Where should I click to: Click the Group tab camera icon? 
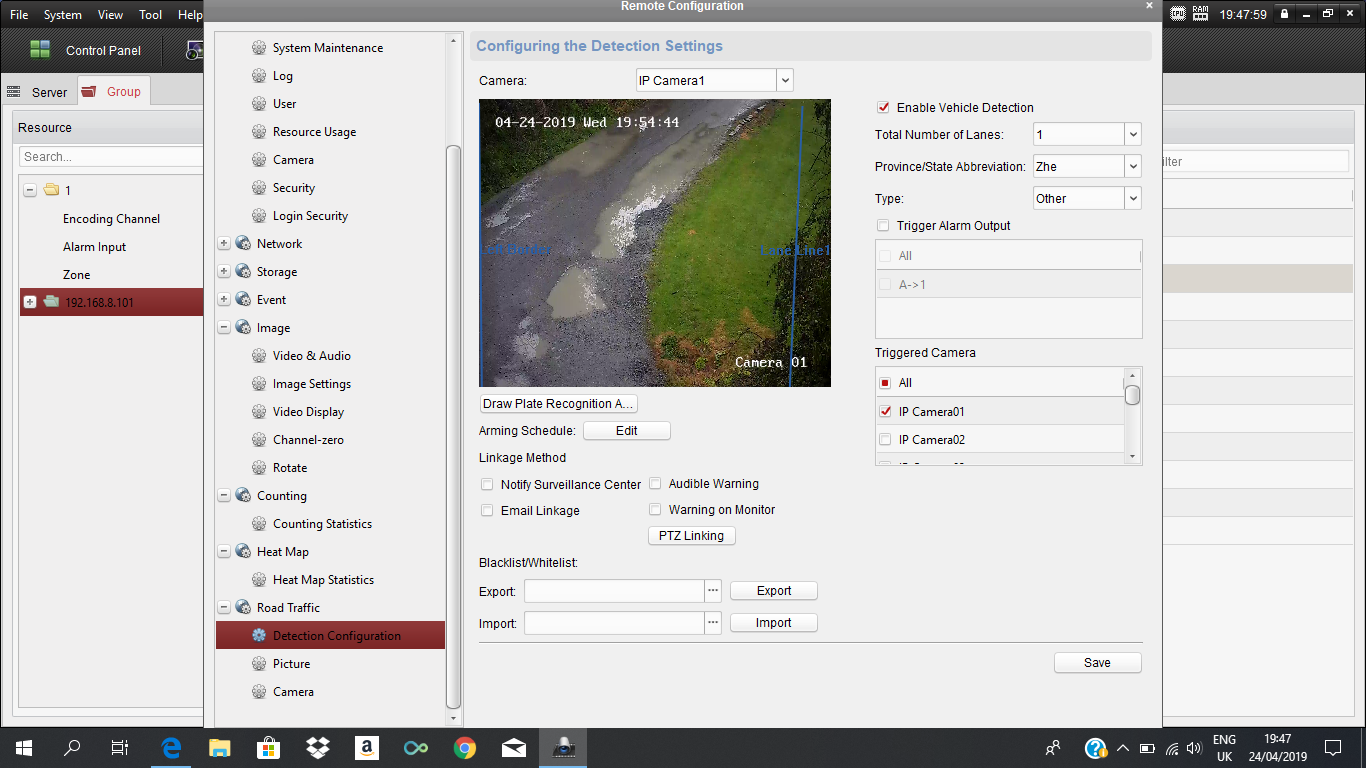click(x=90, y=91)
